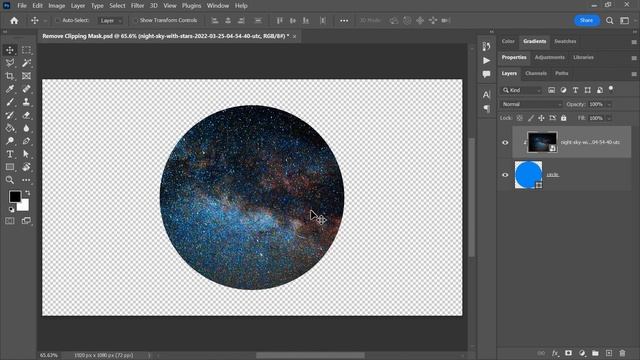Open the Edit Toolbar three-dots menu

26,180
